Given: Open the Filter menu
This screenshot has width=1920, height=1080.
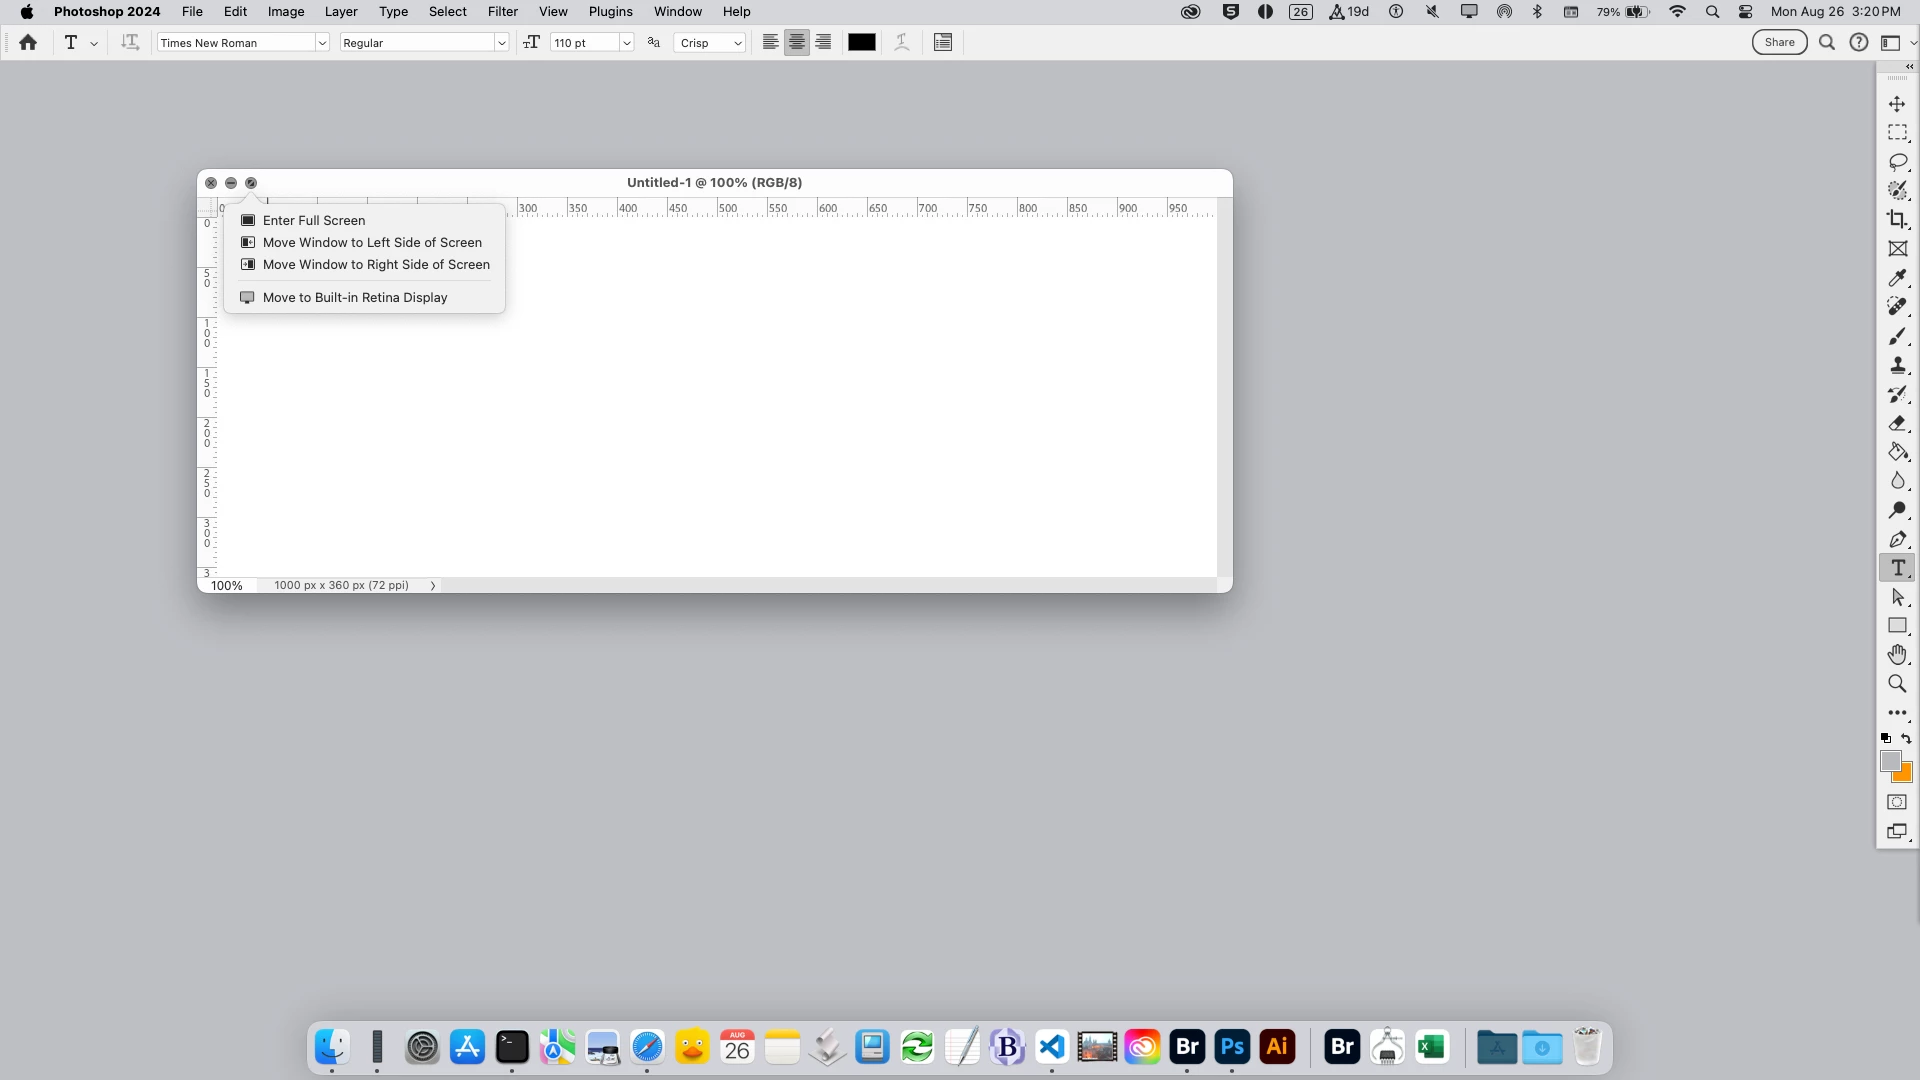Looking at the screenshot, I should coord(502,12).
